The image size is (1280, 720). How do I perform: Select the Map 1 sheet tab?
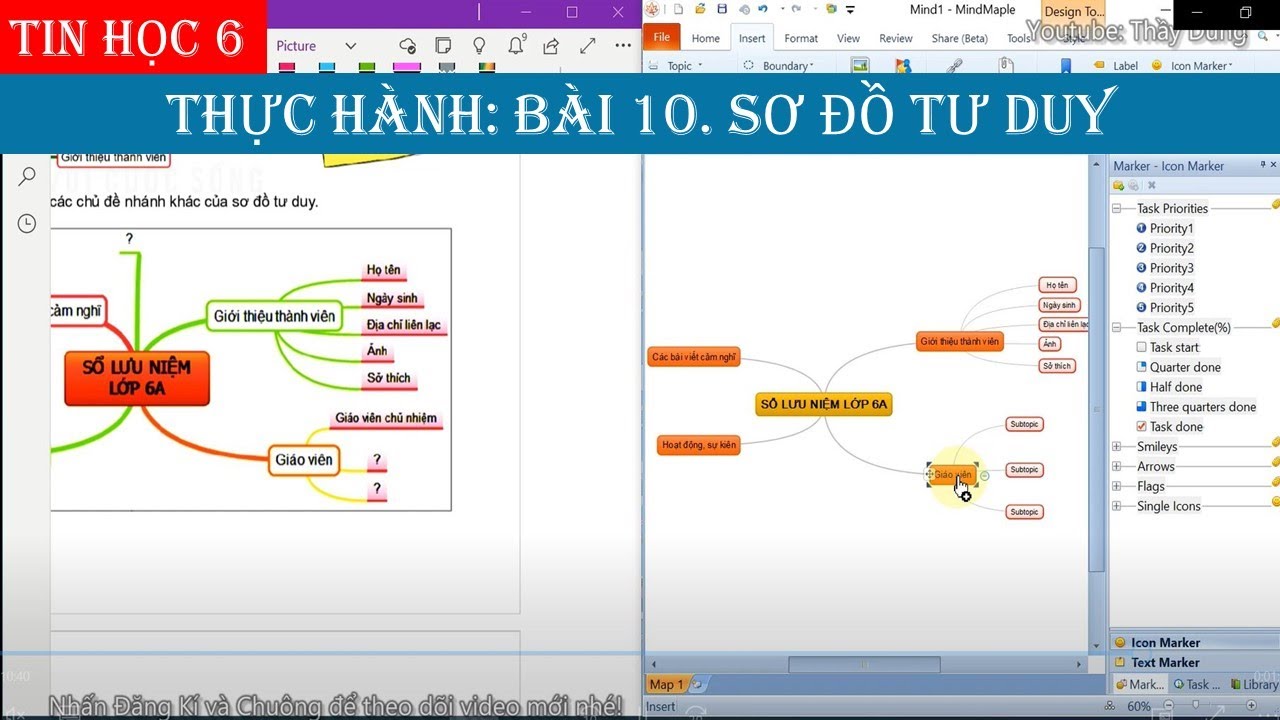click(667, 685)
